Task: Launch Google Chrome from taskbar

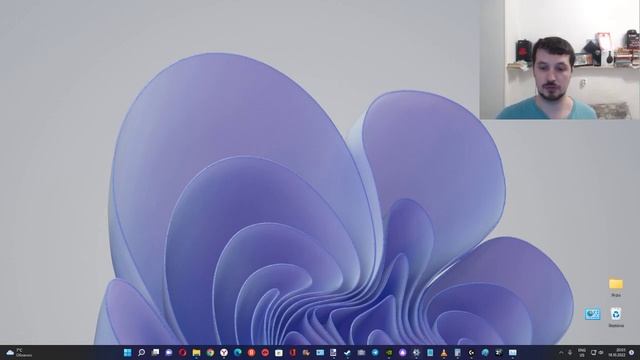Action: coord(210,353)
